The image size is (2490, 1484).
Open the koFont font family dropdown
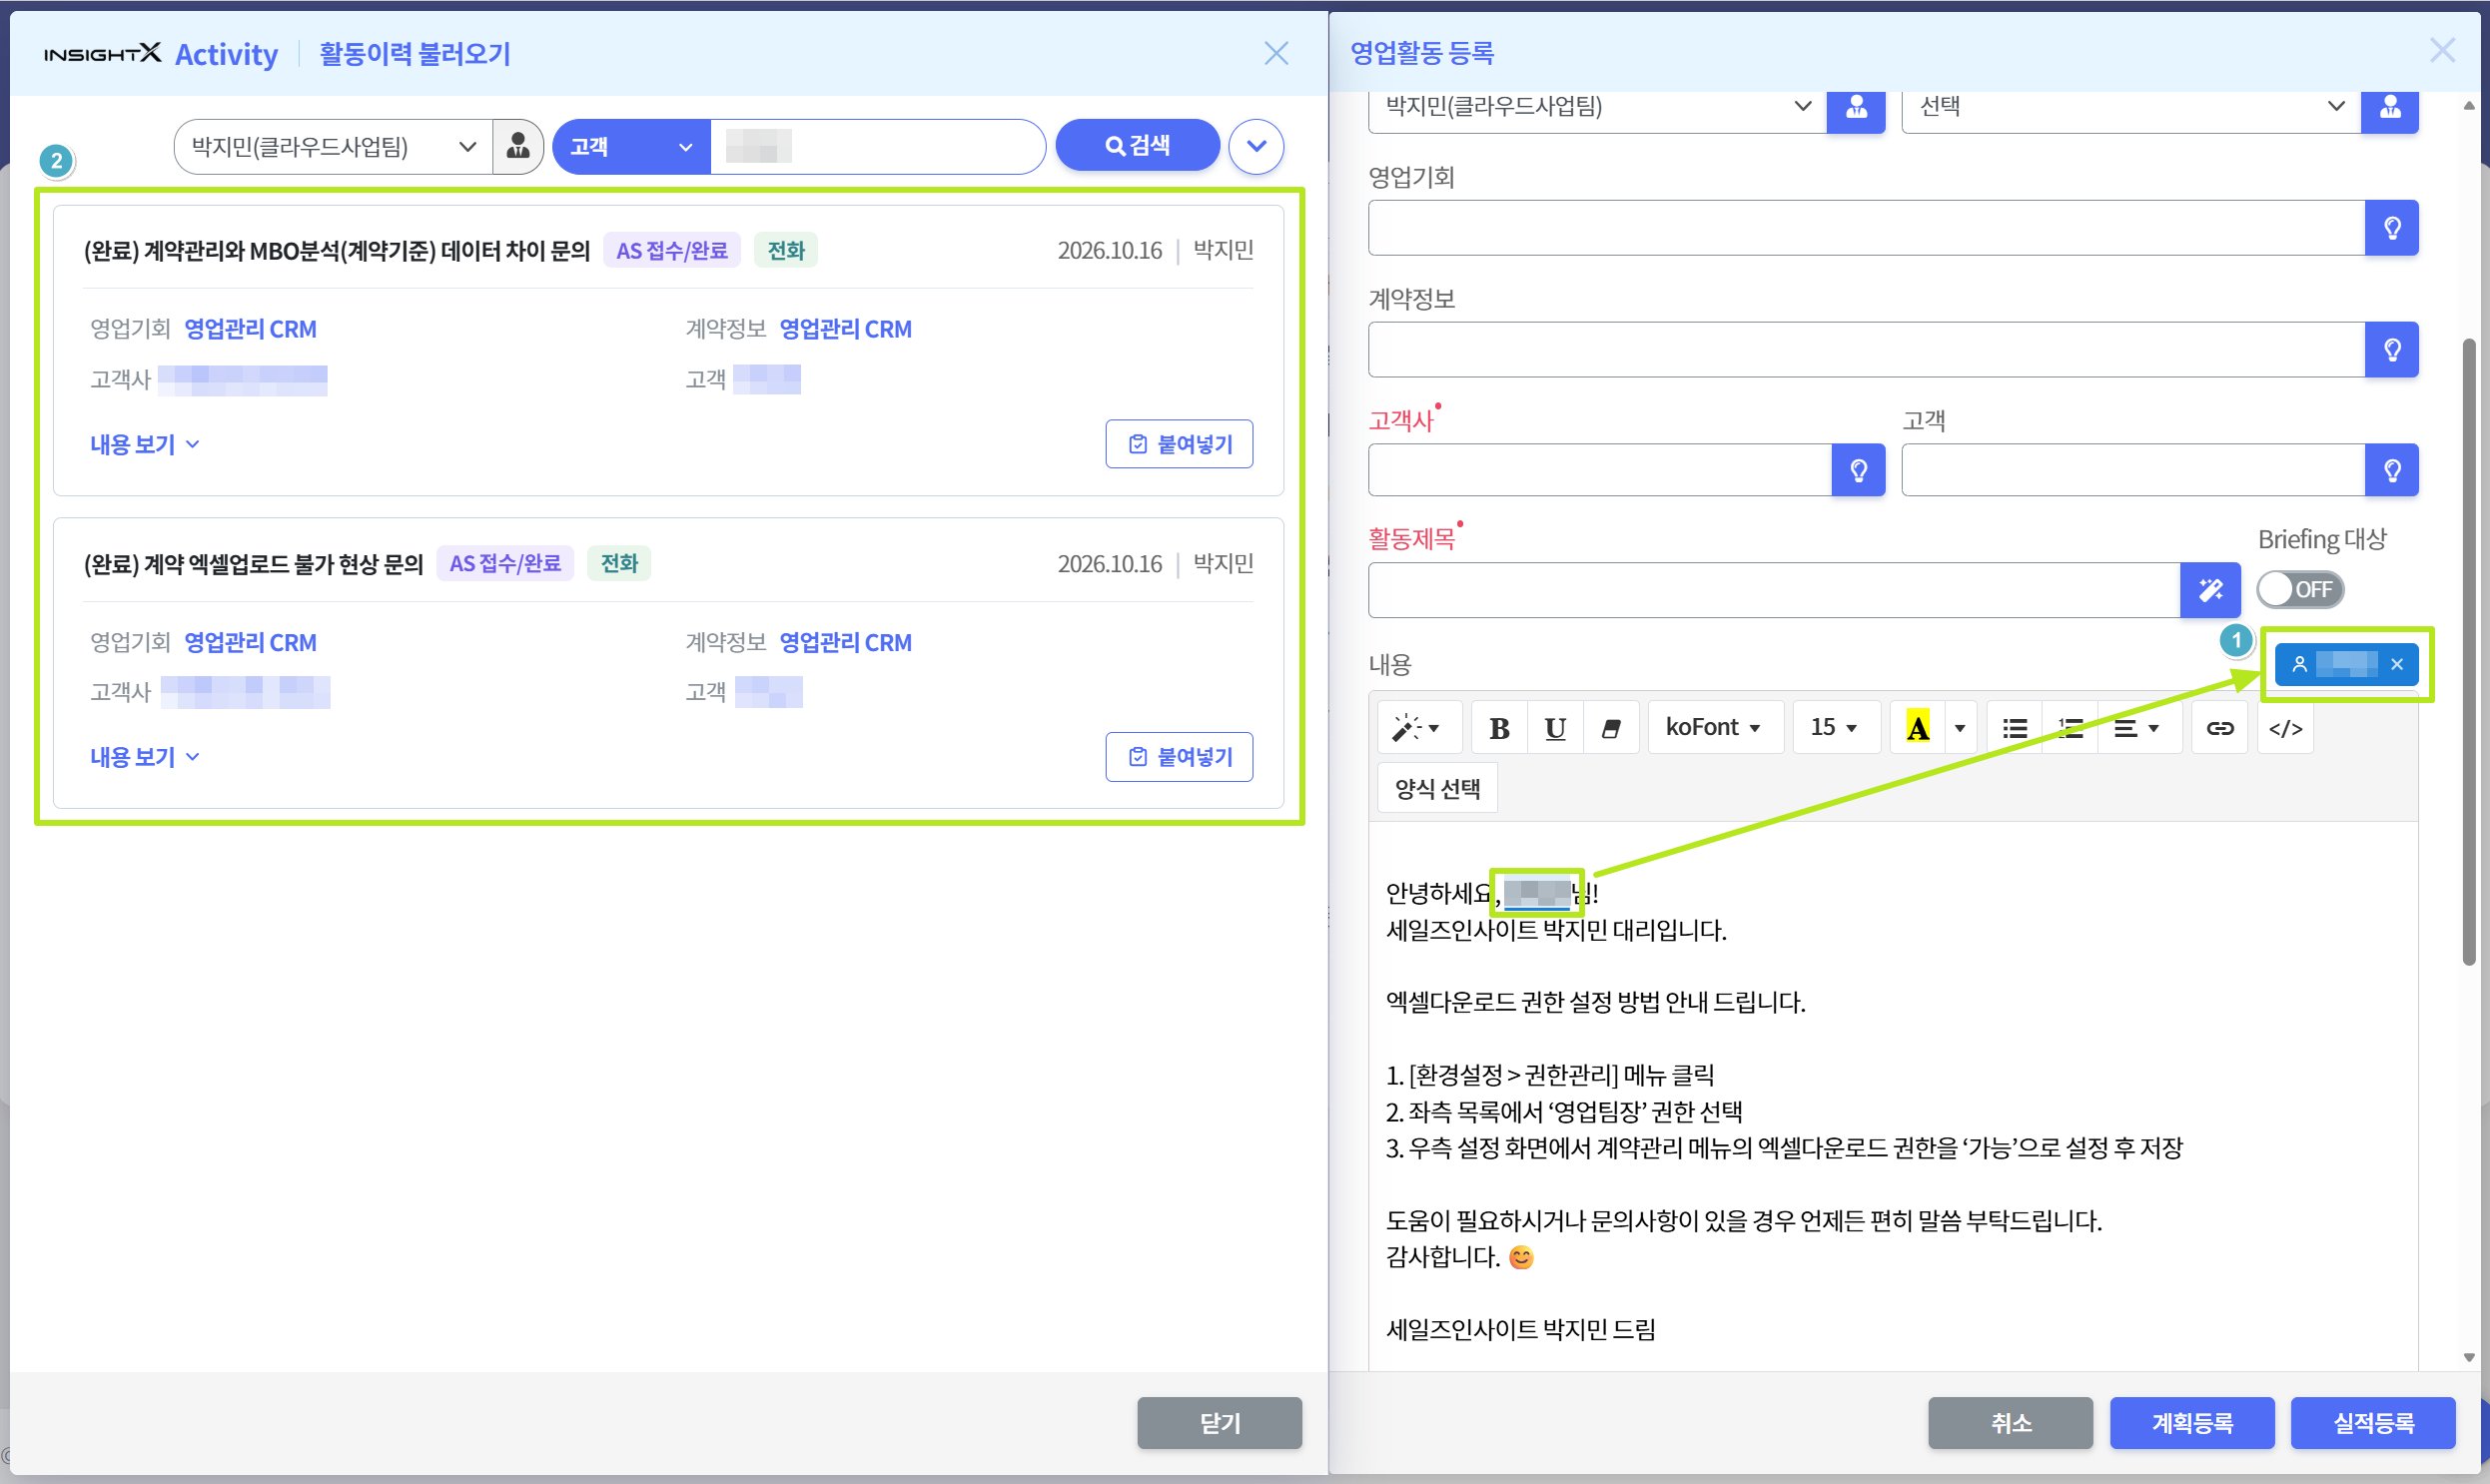pyautogui.click(x=1714, y=728)
